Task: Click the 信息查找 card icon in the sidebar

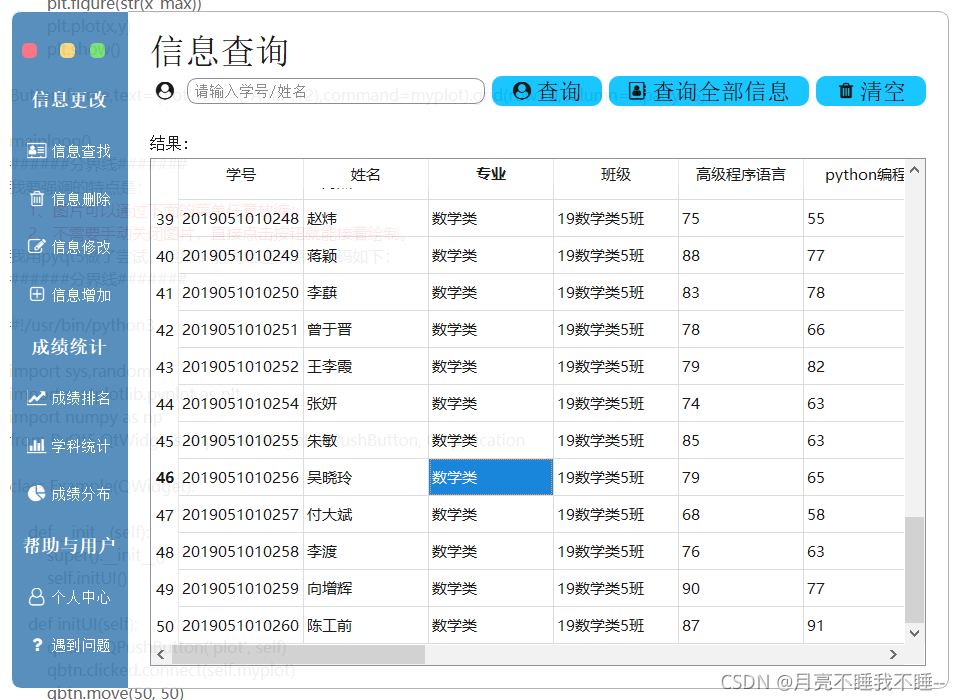Action: tap(37, 151)
